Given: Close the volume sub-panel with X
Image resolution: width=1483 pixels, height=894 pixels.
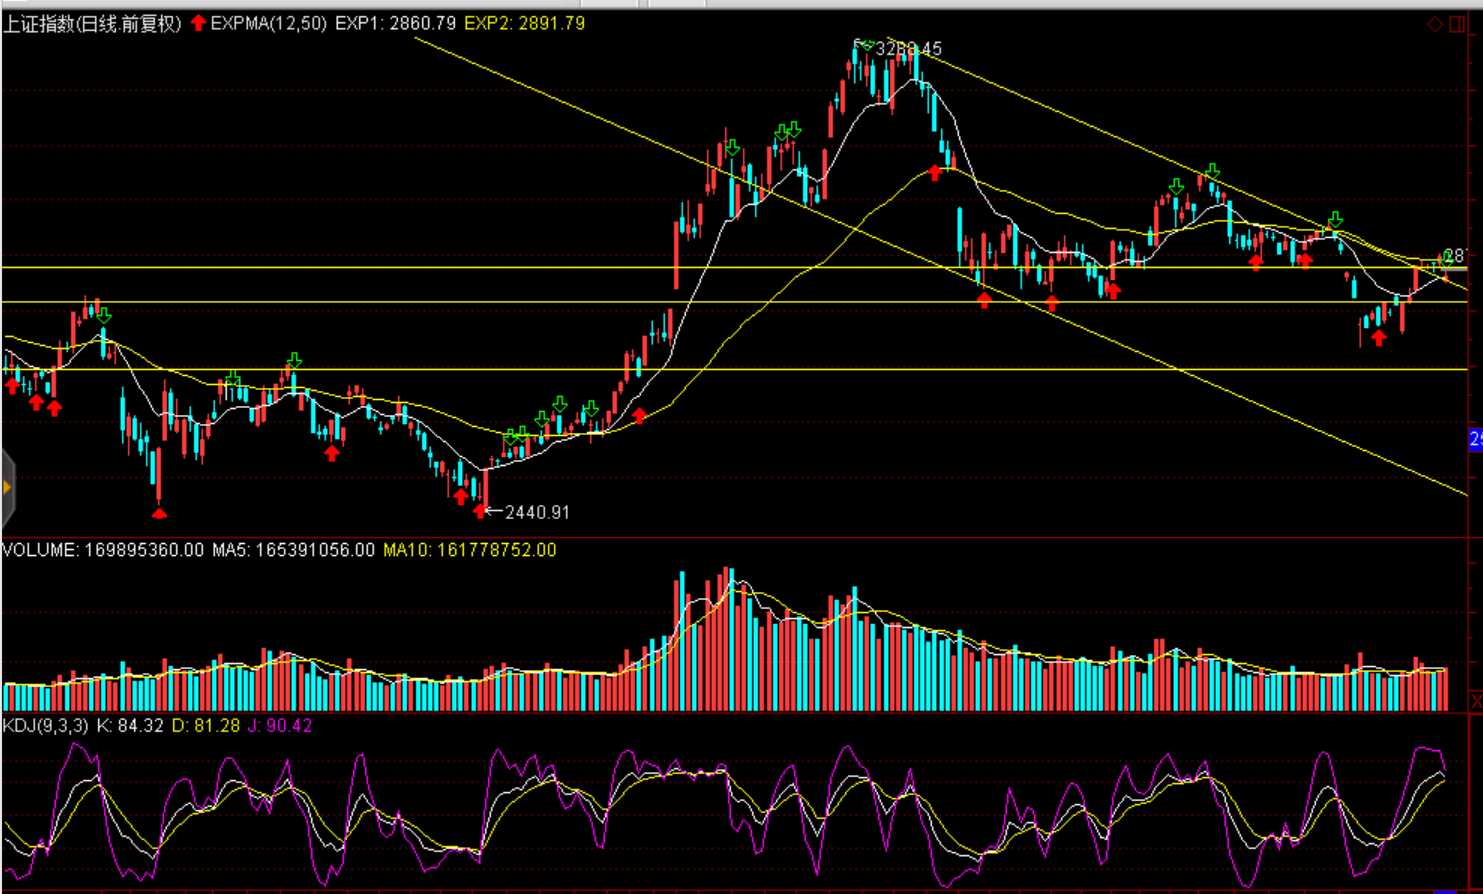Looking at the screenshot, I should click(1476, 702).
